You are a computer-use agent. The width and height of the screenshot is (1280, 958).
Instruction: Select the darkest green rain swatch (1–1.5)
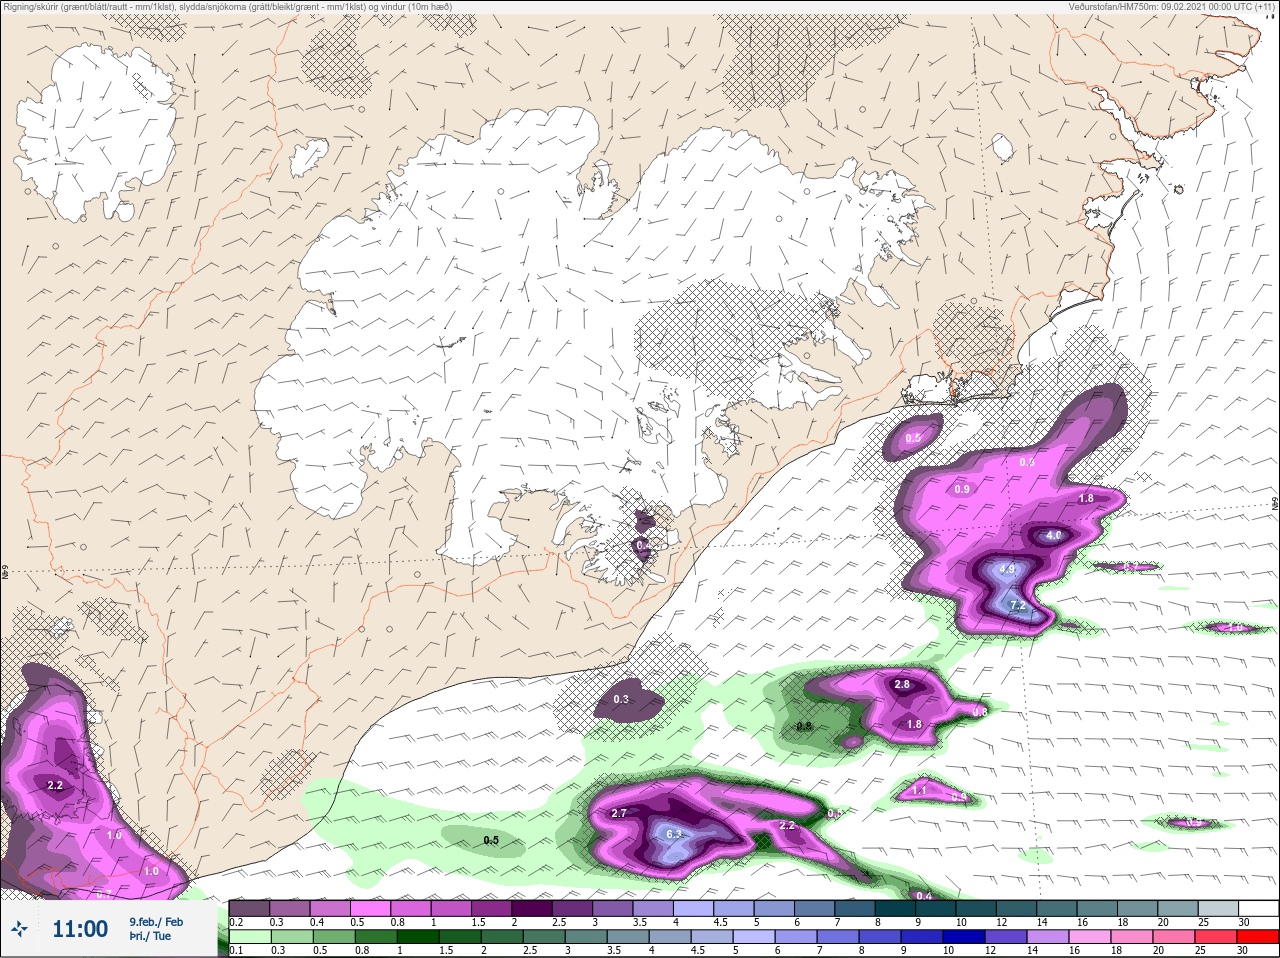click(418, 937)
